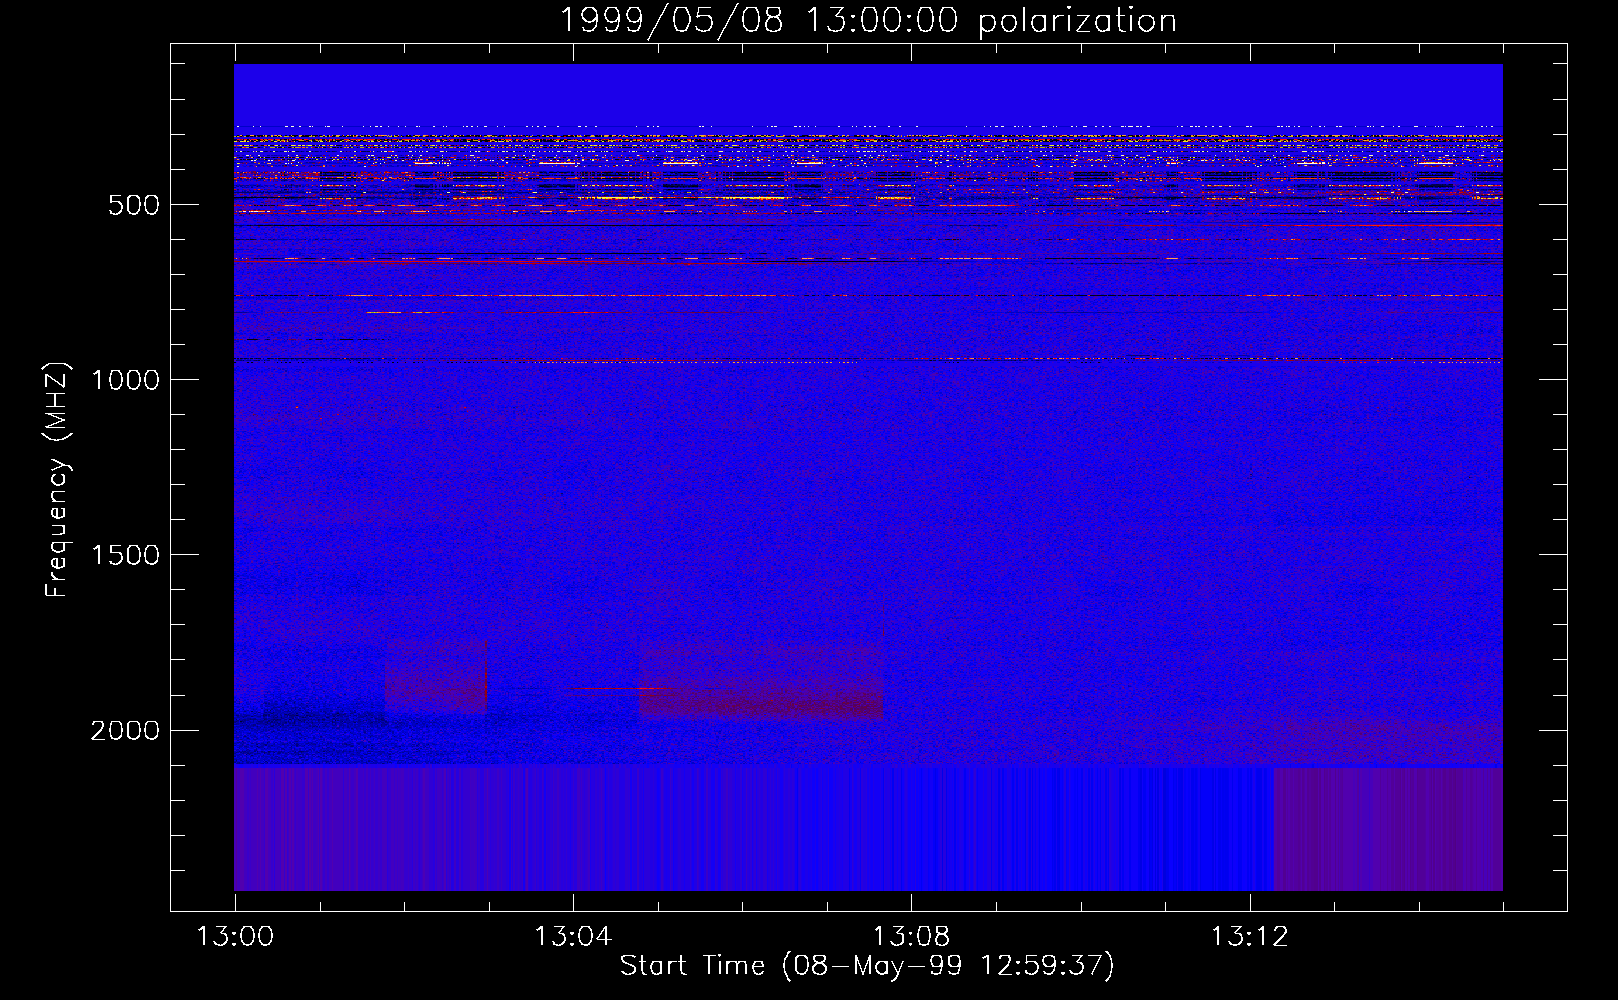Click the bright red narrowband line near 1900 MHz

point(620,688)
